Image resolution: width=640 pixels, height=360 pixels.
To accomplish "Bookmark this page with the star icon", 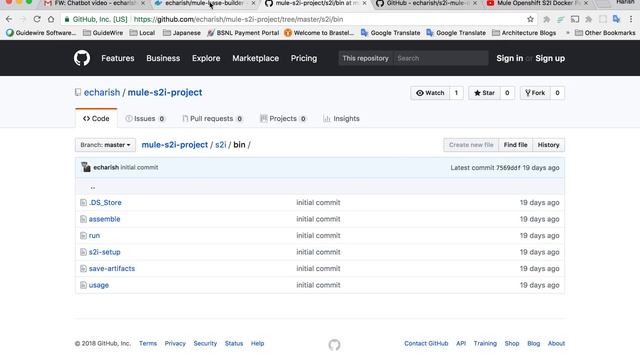I will pos(530,19).
